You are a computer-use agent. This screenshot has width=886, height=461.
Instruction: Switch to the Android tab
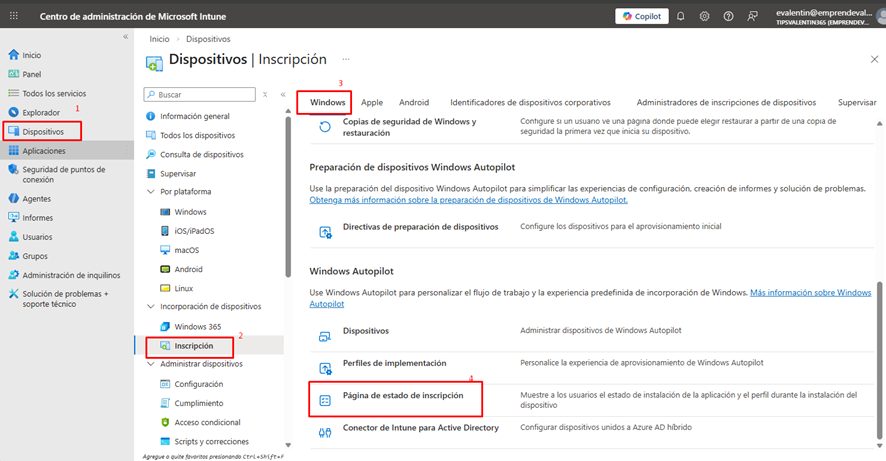coord(414,102)
